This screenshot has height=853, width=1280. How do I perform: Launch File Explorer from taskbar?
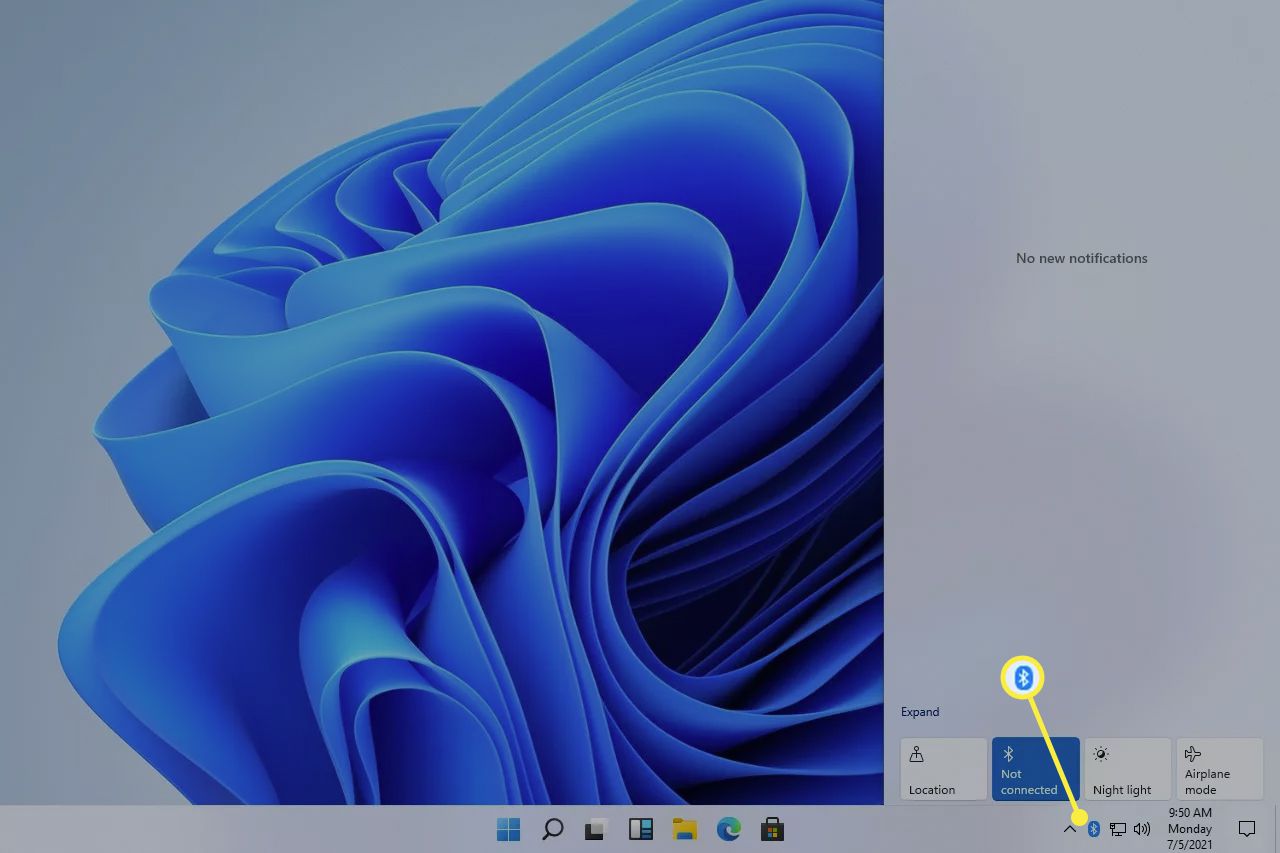684,829
